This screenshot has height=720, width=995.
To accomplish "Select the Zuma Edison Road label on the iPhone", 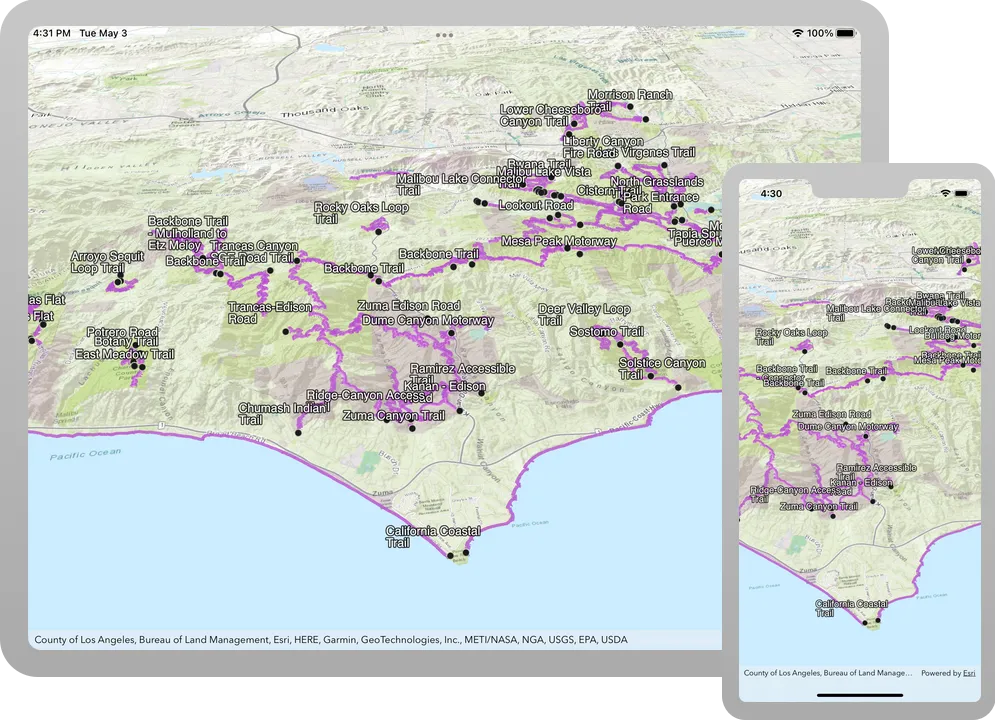I will (x=831, y=414).
